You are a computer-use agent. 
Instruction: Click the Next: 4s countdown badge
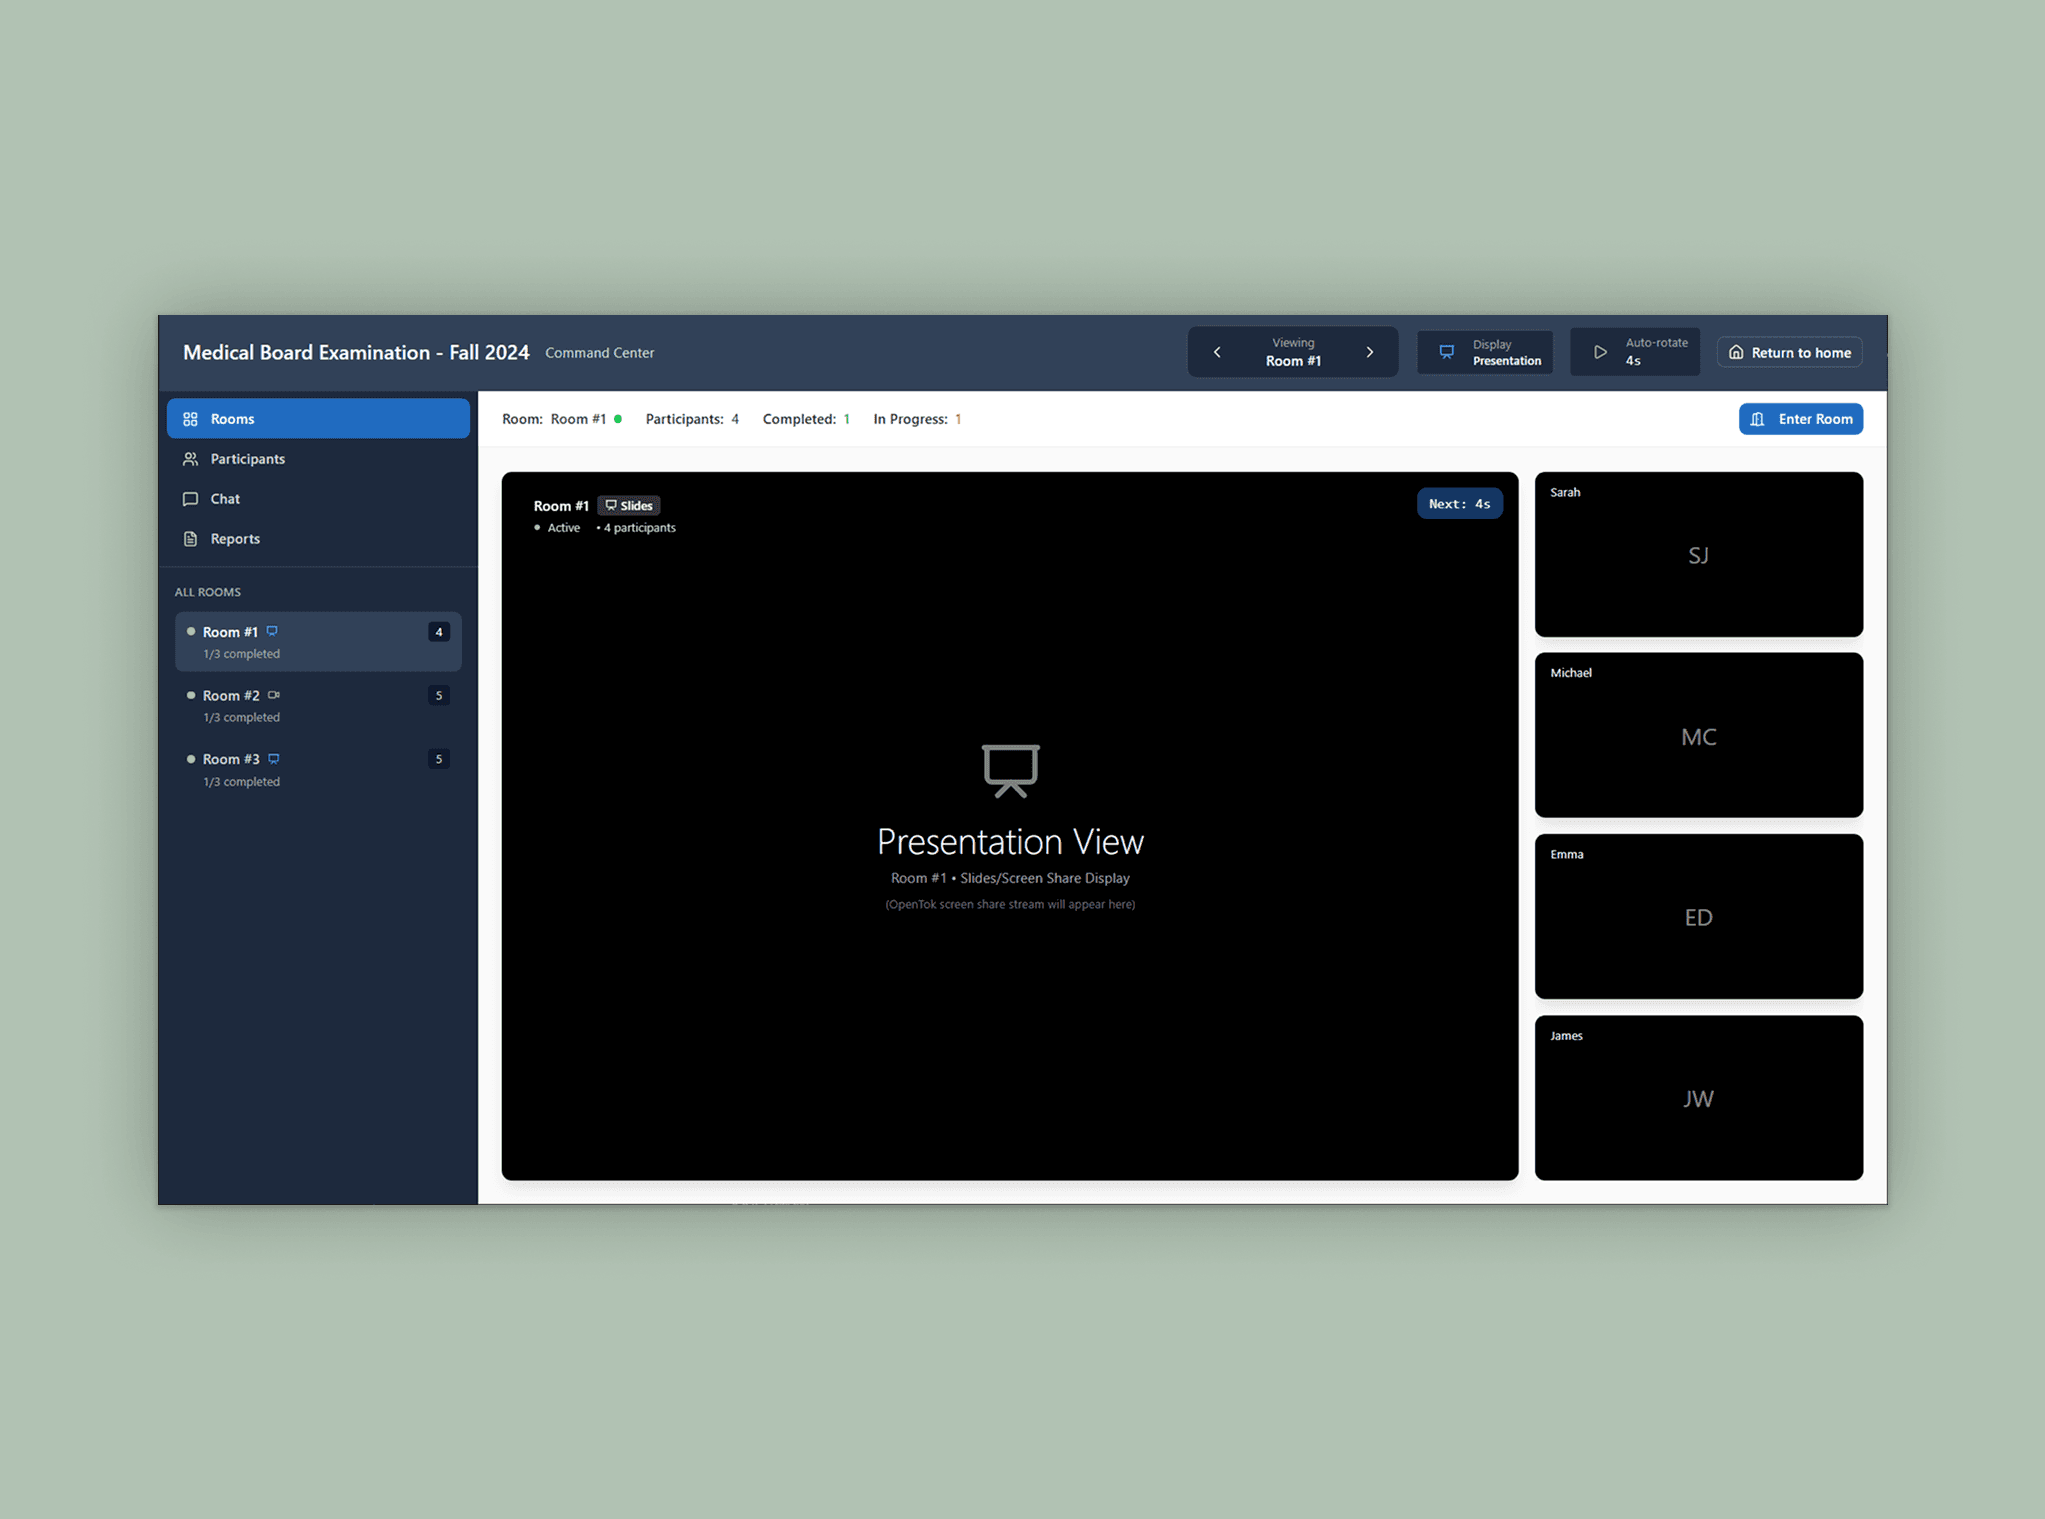click(x=1459, y=503)
